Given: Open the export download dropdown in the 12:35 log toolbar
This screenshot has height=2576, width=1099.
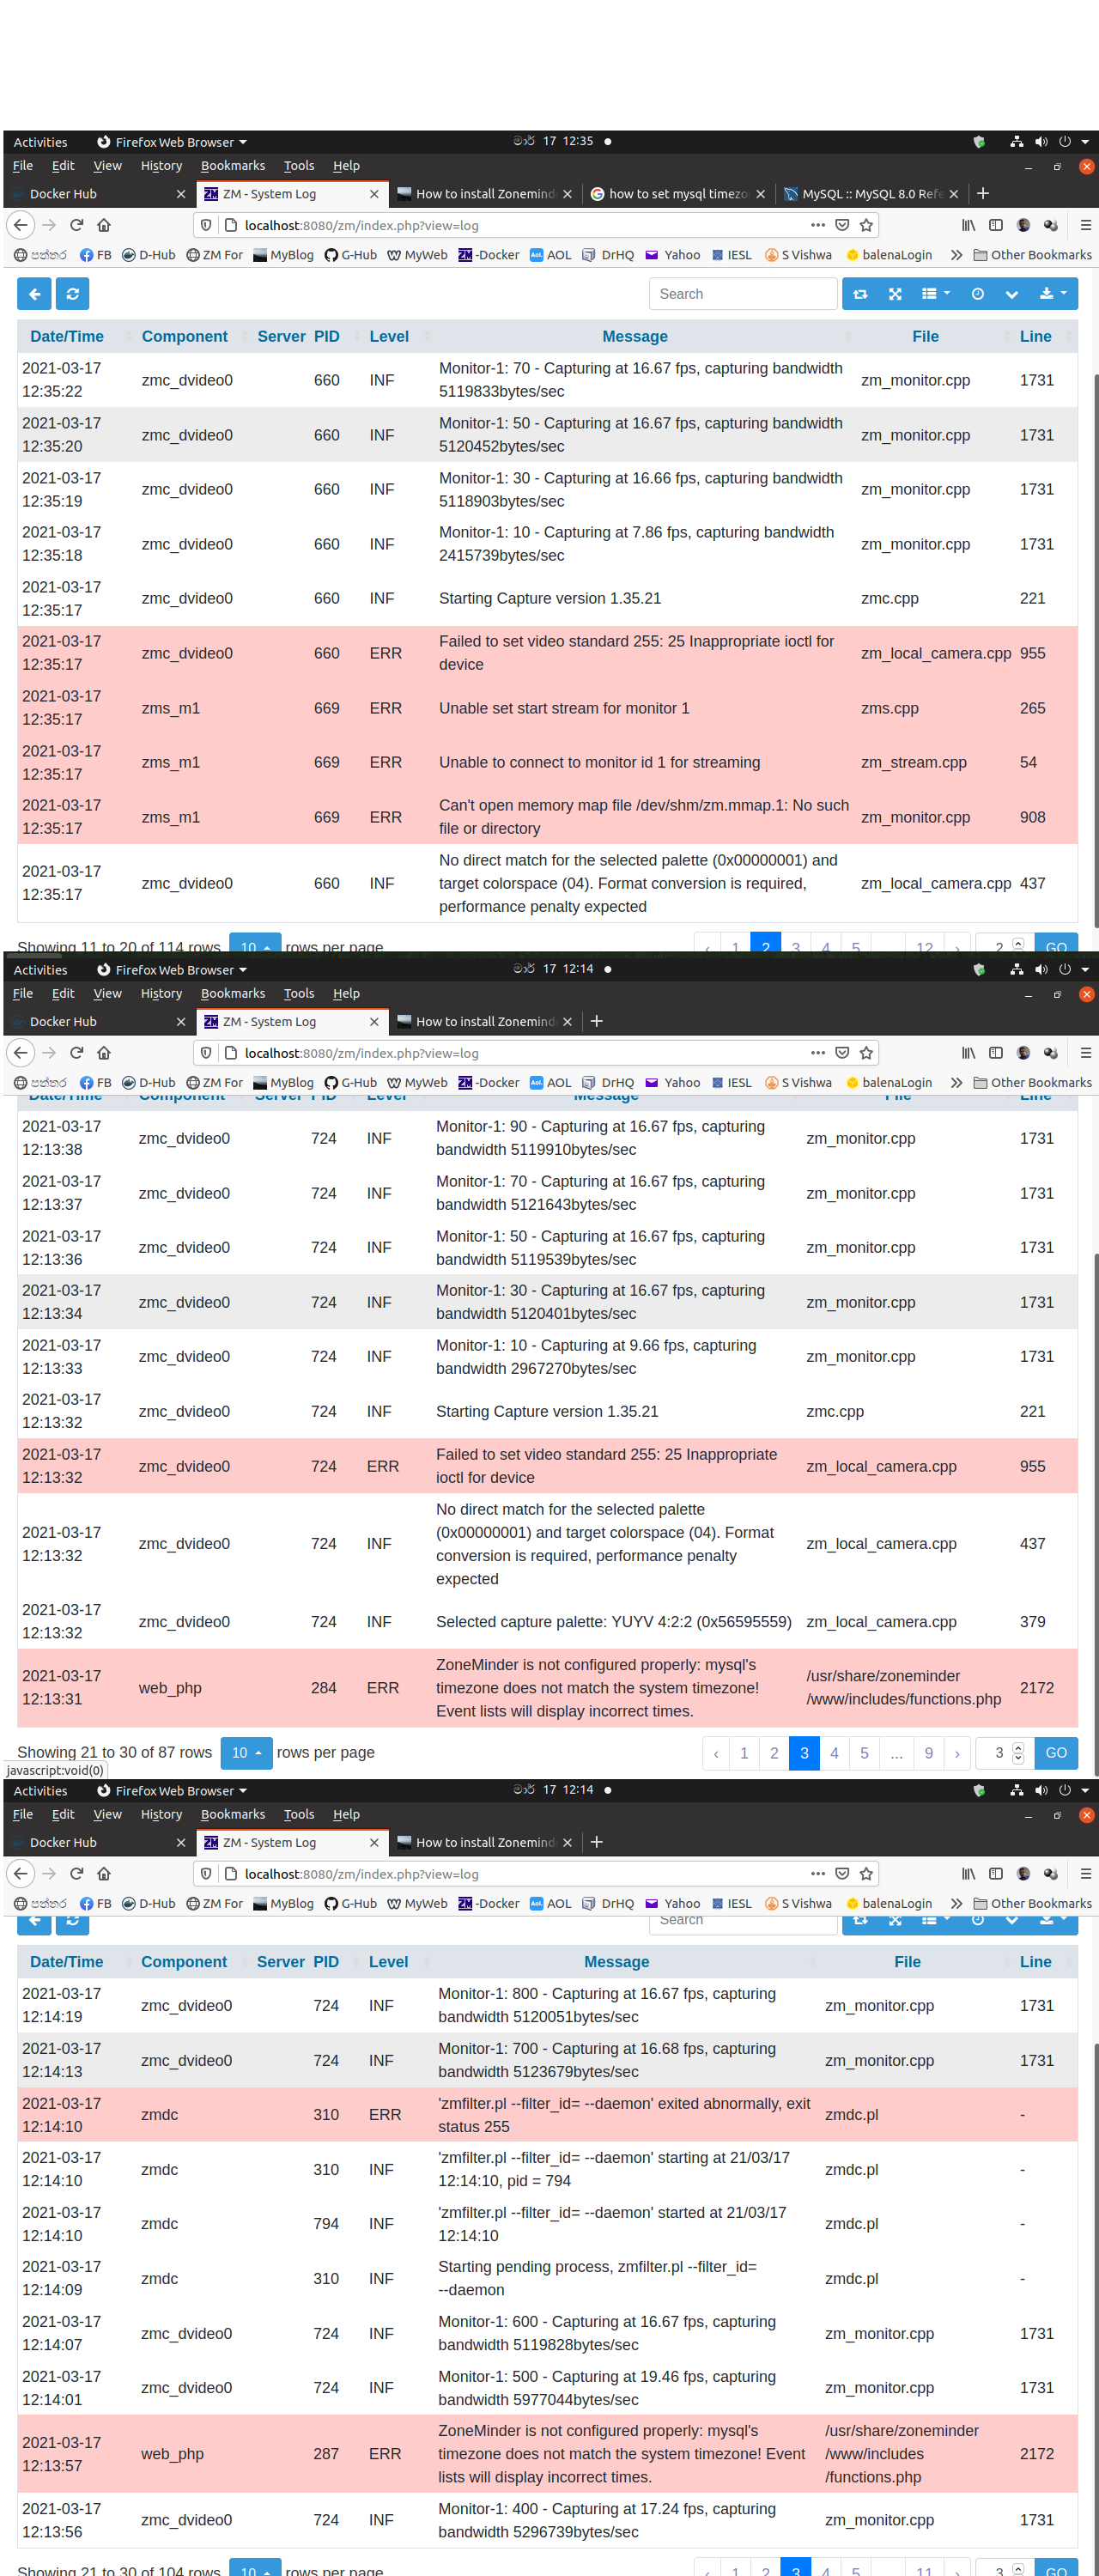Looking at the screenshot, I should coord(1052,294).
